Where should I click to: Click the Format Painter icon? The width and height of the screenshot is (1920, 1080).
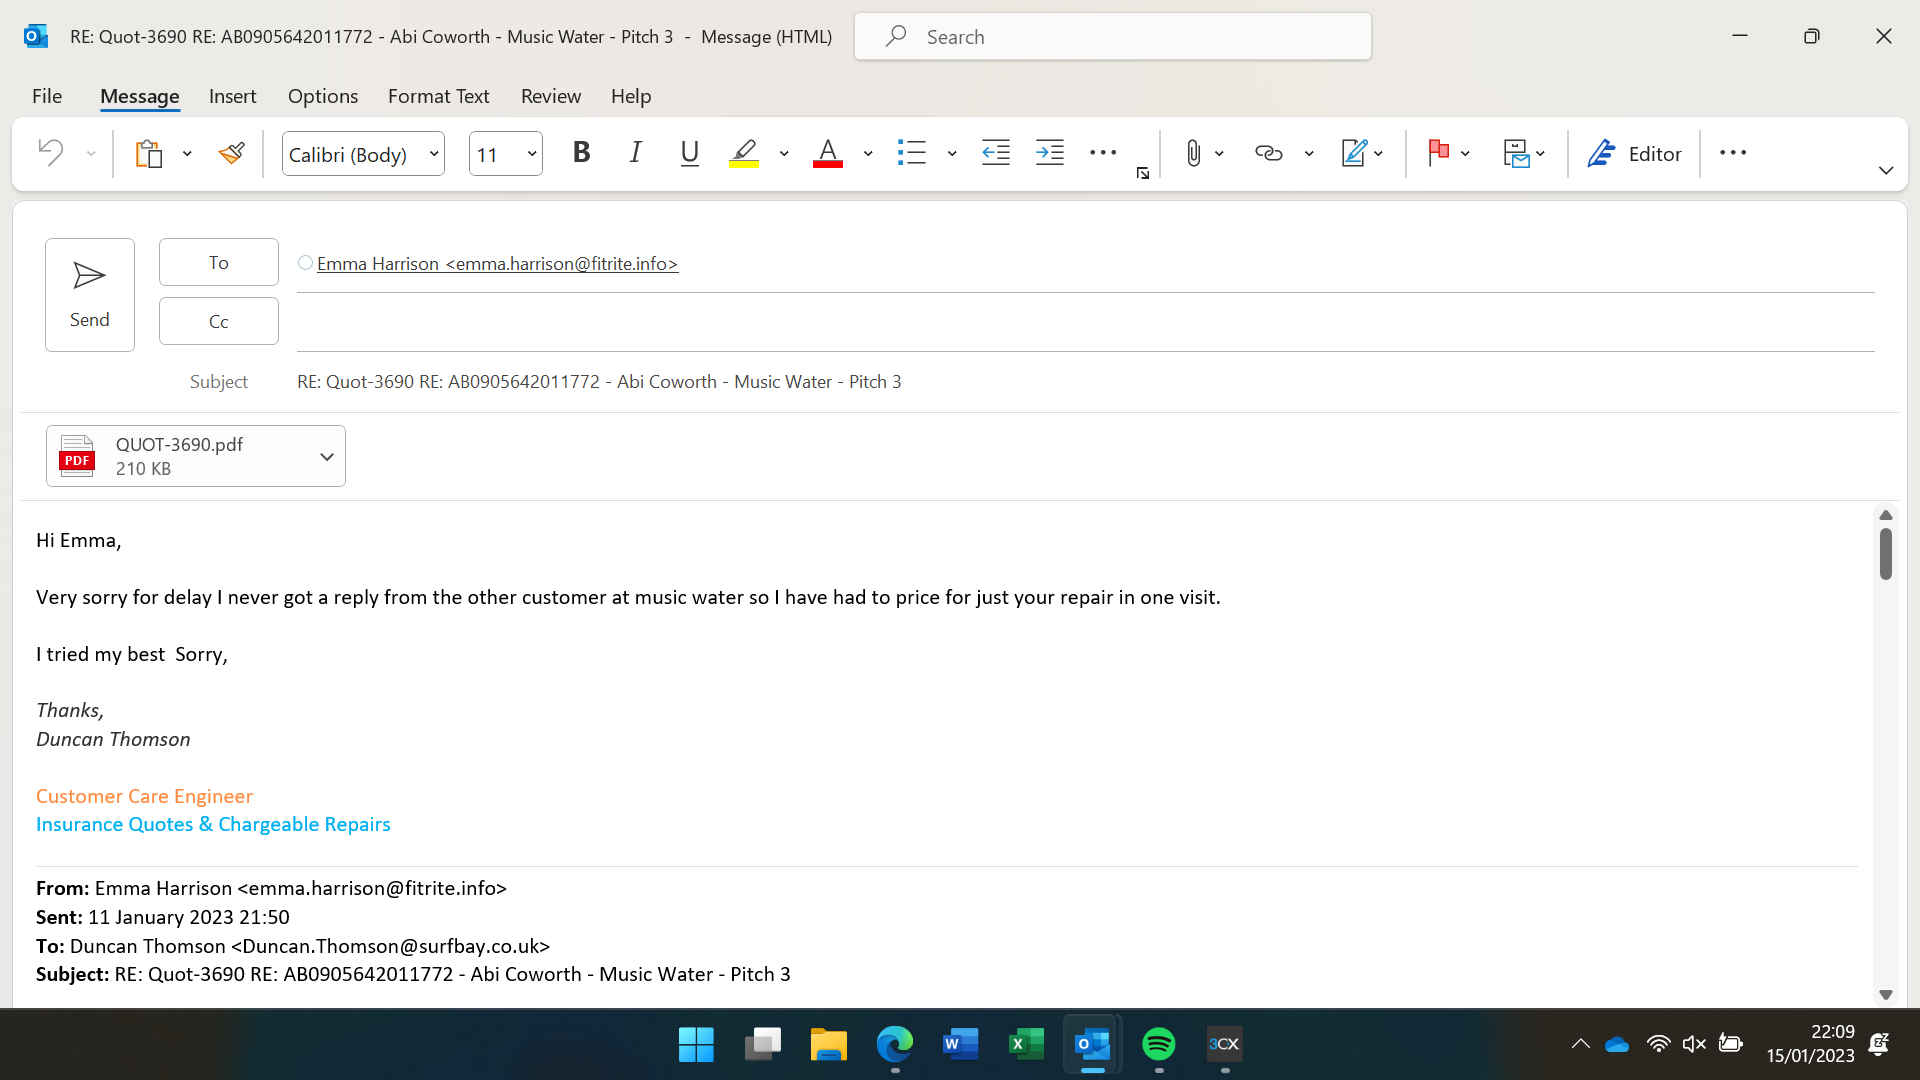[x=231, y=154]
